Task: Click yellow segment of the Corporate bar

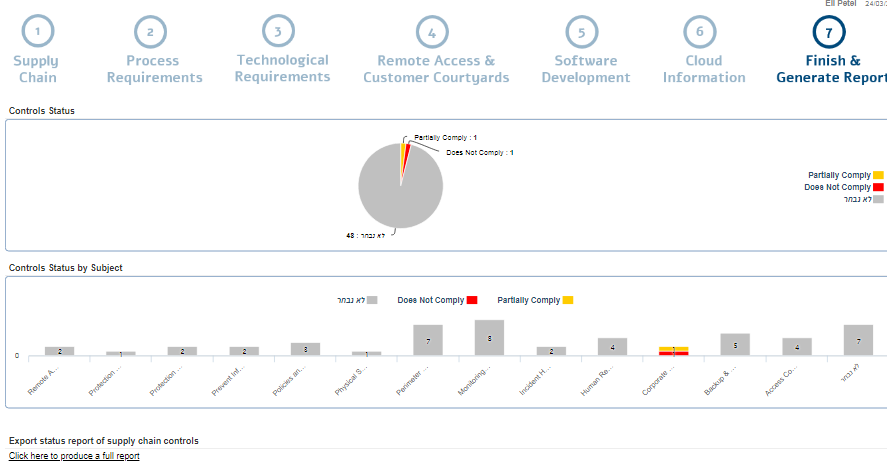Action: coord(674,349)
